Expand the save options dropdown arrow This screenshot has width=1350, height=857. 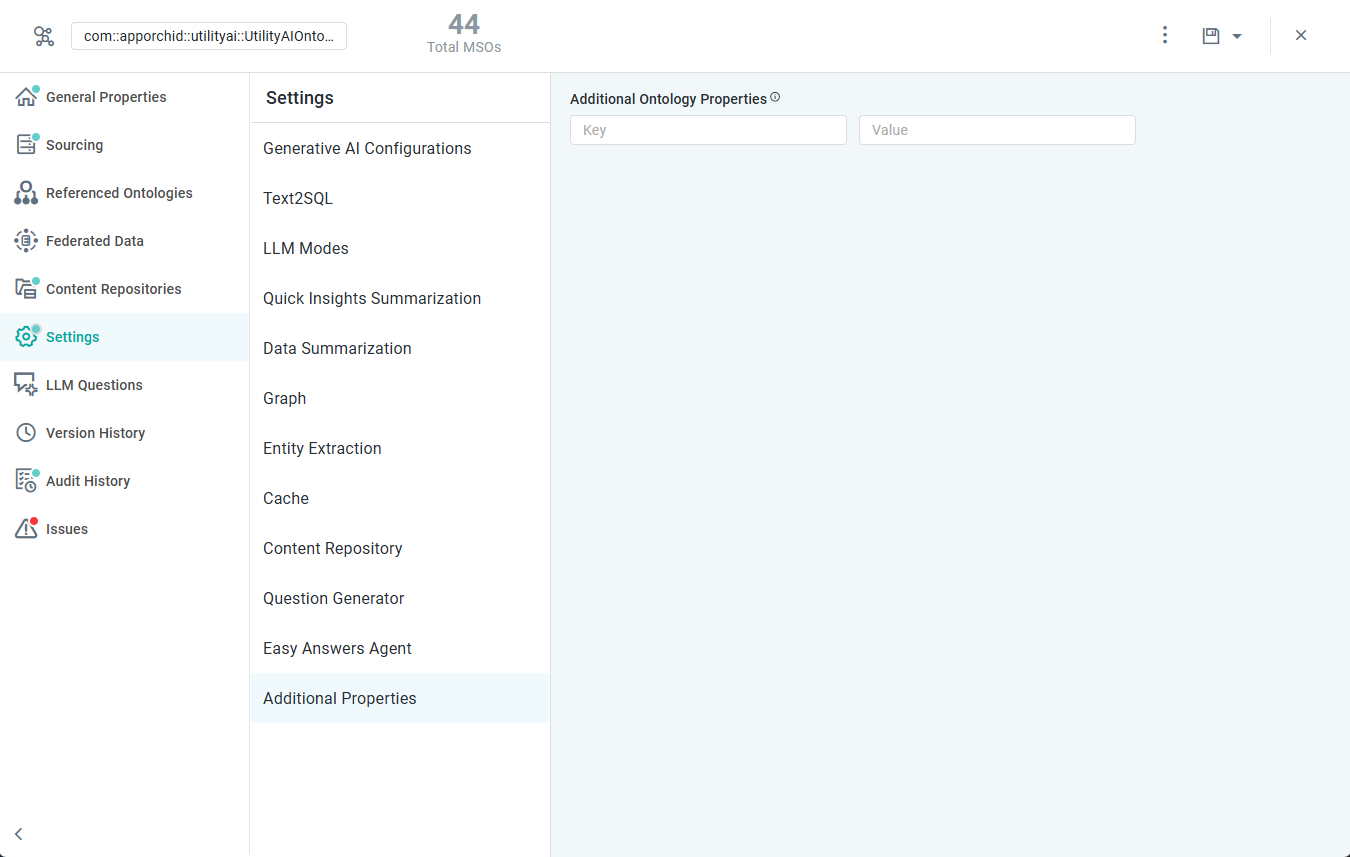click(x=1237, y=36)
